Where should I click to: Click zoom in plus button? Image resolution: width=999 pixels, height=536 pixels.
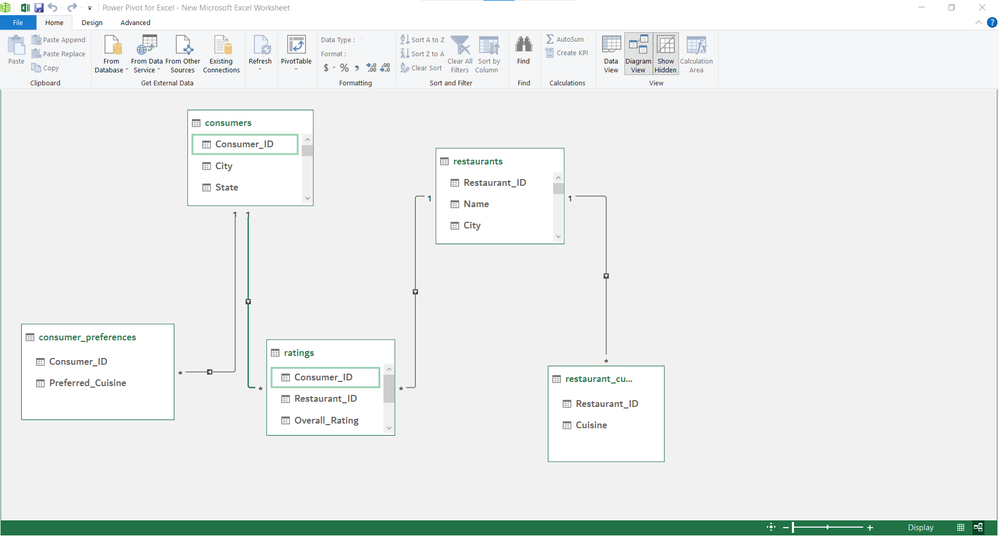click(870, 527)
